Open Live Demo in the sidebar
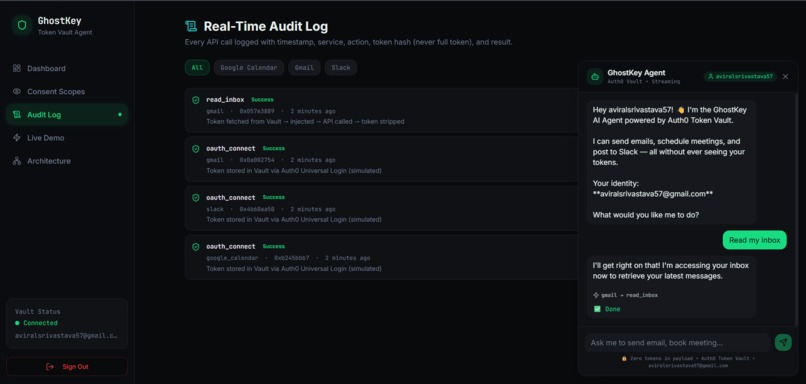 67,138
